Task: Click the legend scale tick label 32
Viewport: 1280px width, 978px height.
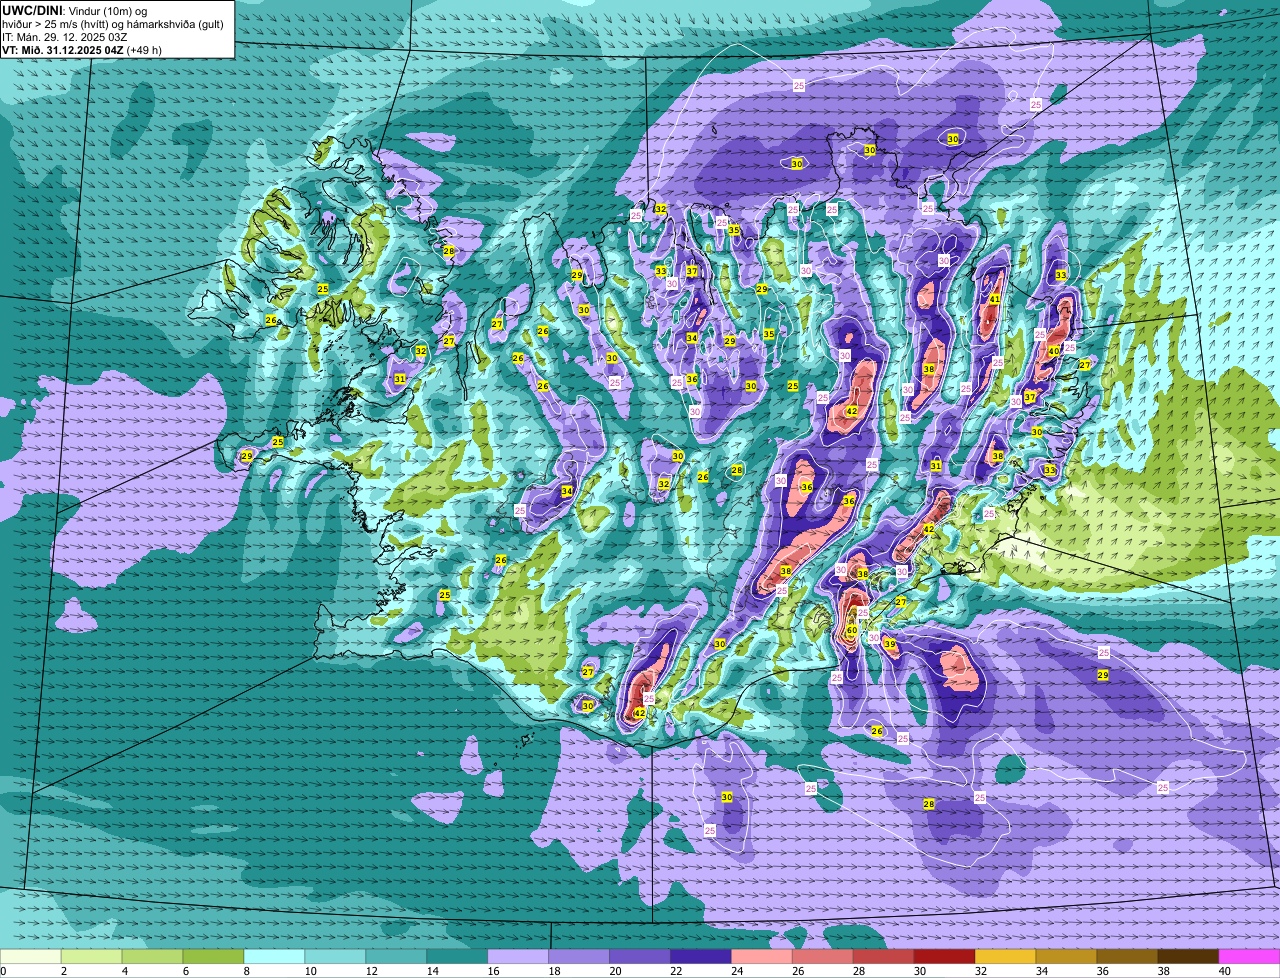Action: point(981,971)
